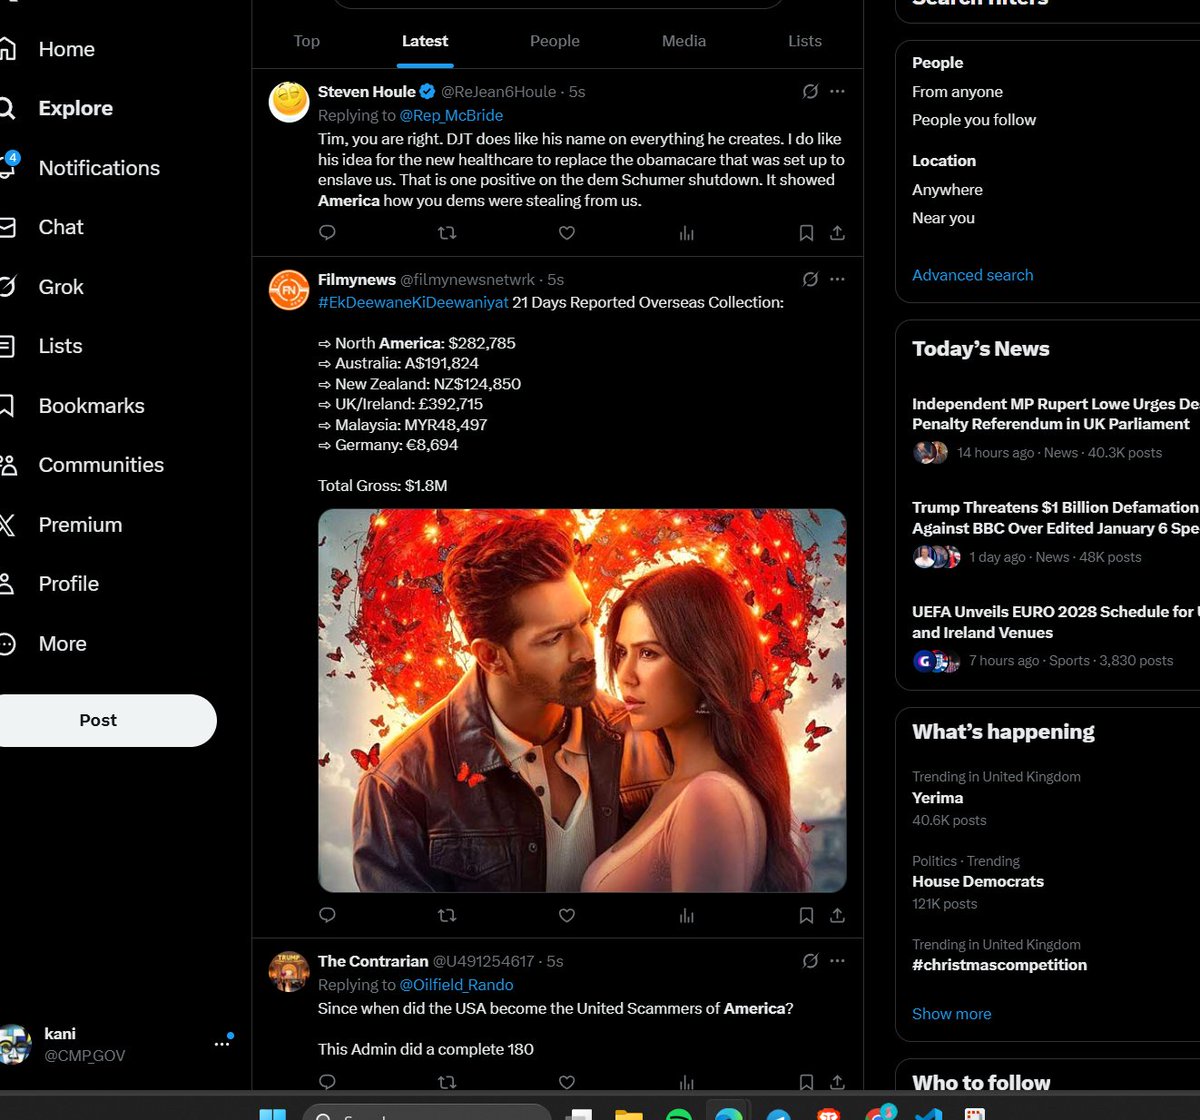The width and height of the screenshot is (1200, 1120).
Task: Open the Advanced search link
Action: click(x=973, y=275)
